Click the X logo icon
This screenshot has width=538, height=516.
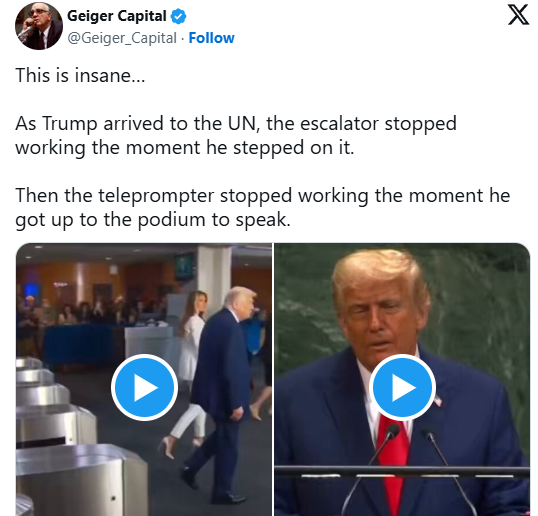pos(518,15)
